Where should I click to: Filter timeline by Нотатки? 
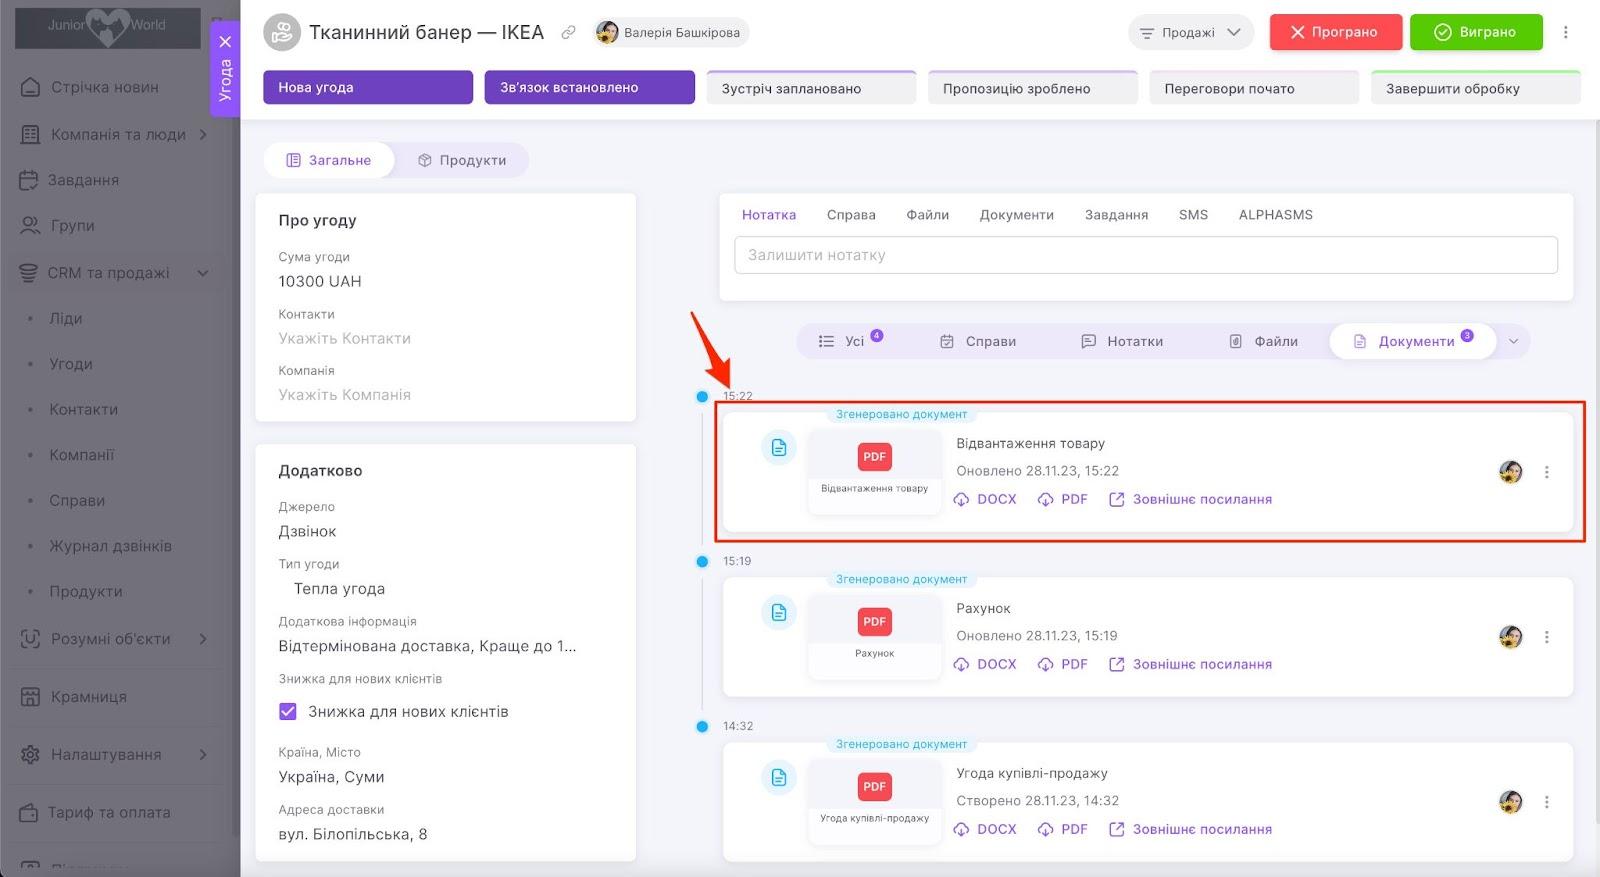click(x=1122, y=341)
